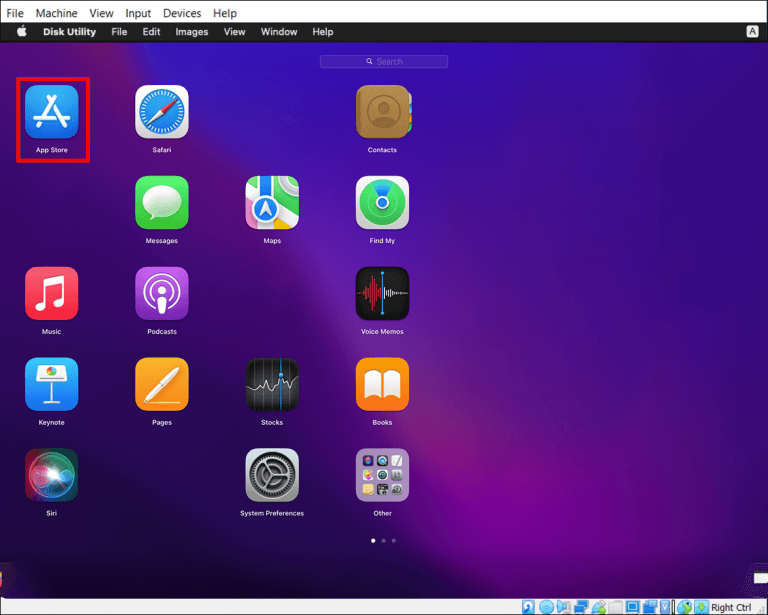This screenshot has width=768, height=615.
Task: Open the App Store app
Action: [x=51, y=112]
